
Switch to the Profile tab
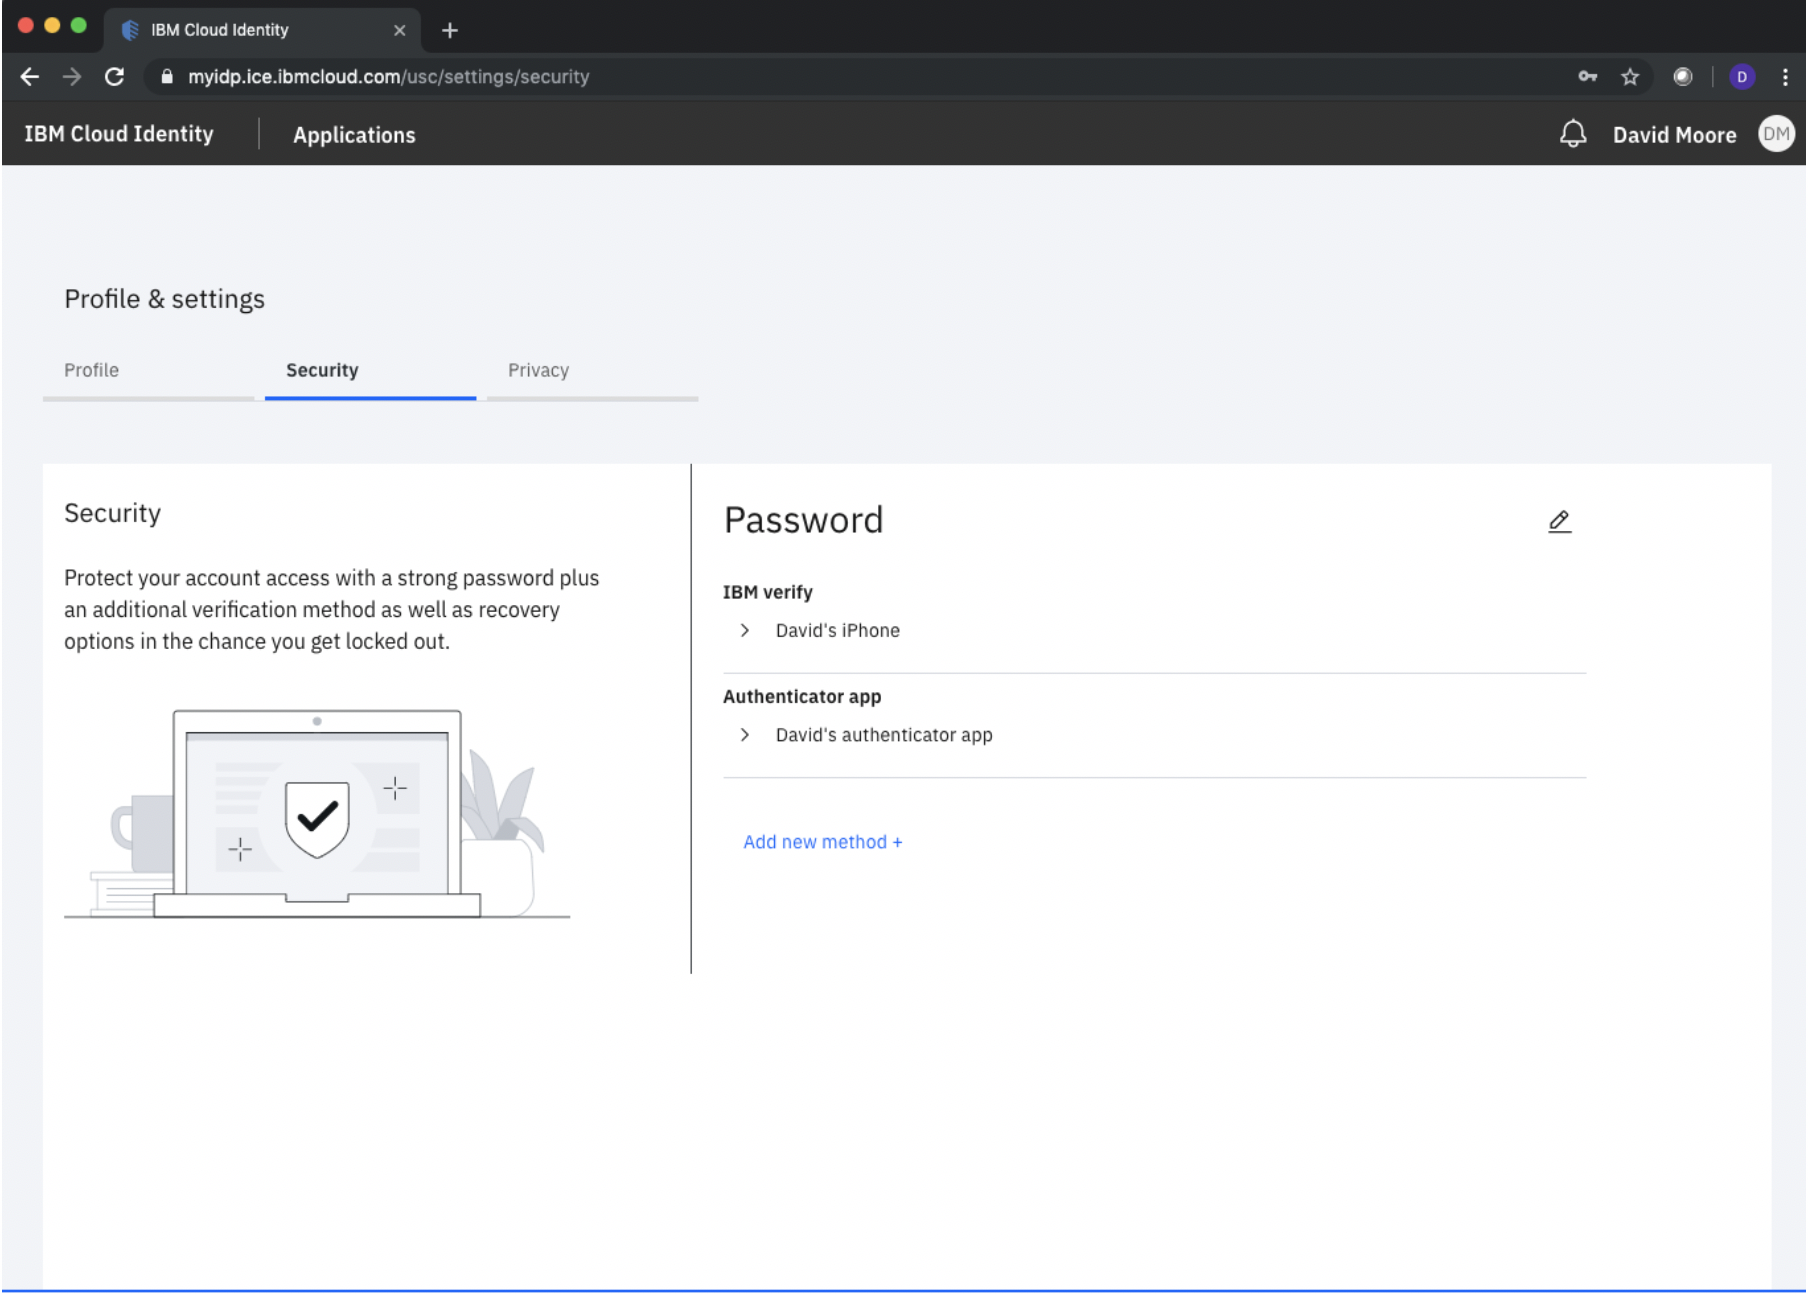(148, 371)
